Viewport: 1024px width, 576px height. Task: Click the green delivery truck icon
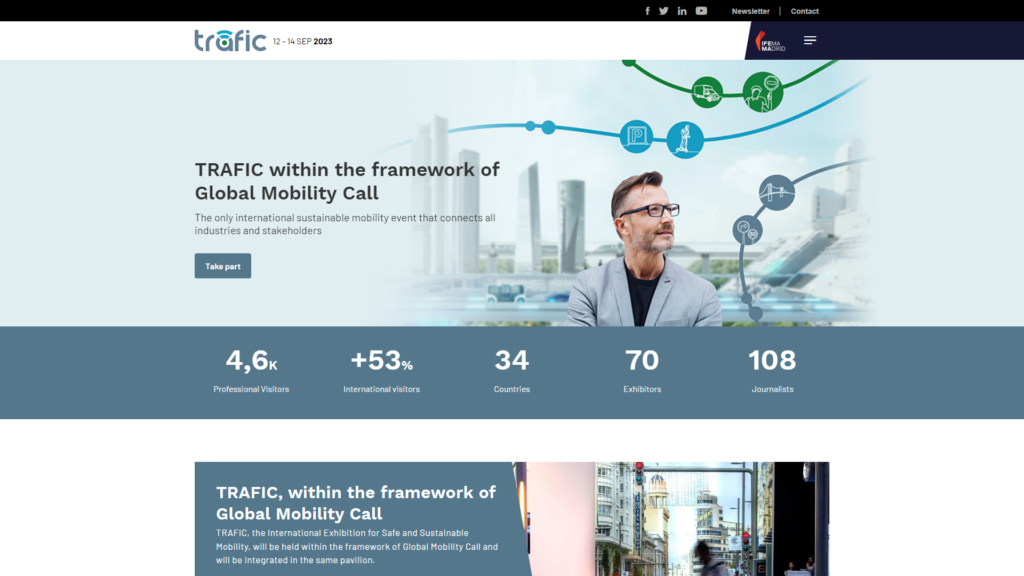[x=707, y=92]
